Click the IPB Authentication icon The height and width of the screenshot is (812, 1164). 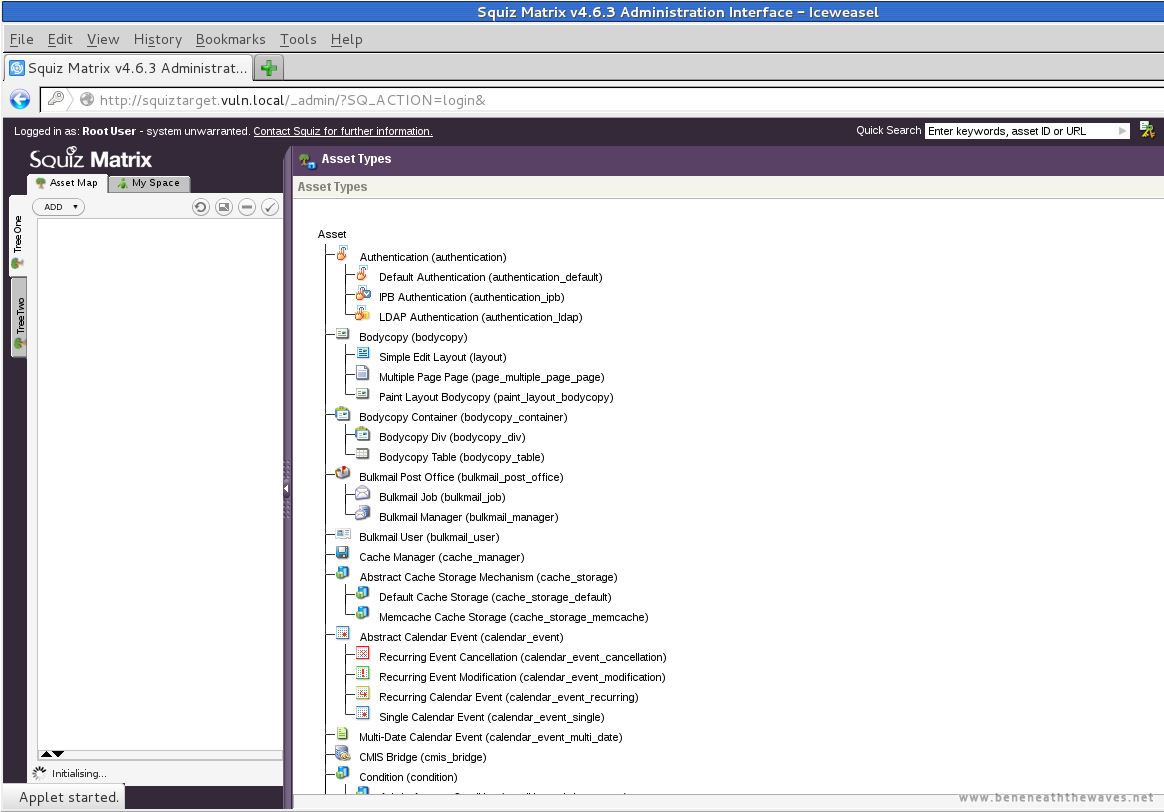362,294
